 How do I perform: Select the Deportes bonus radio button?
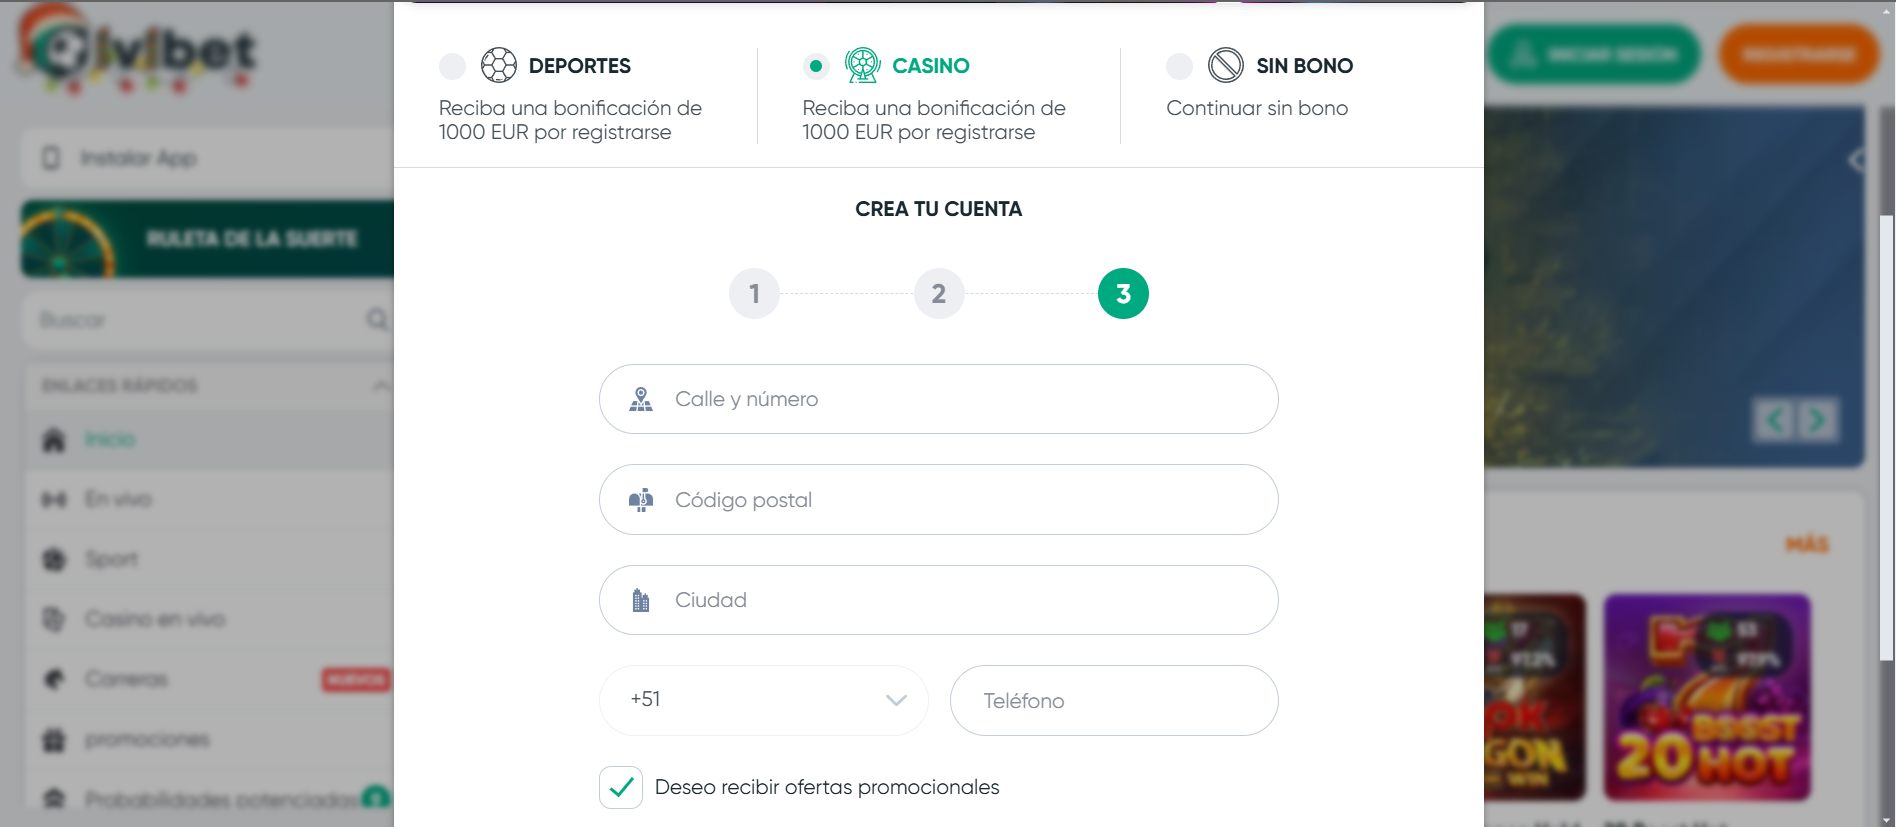tap(452, 67)
